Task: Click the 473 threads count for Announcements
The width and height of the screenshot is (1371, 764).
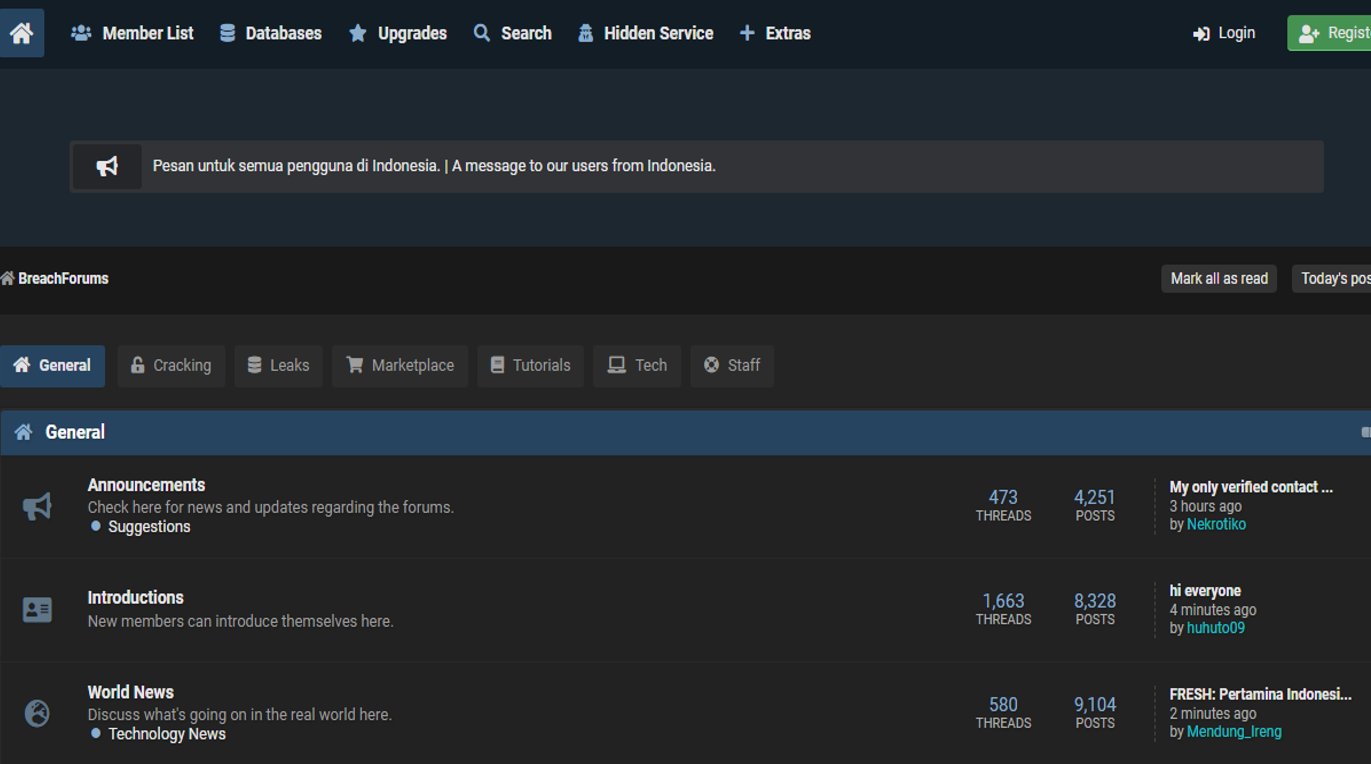Action: point(1003,497)
